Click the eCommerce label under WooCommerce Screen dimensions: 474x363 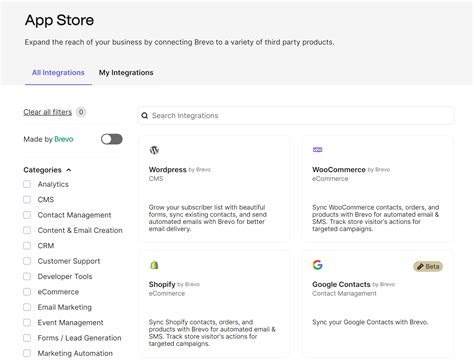[x=330, y=179]
